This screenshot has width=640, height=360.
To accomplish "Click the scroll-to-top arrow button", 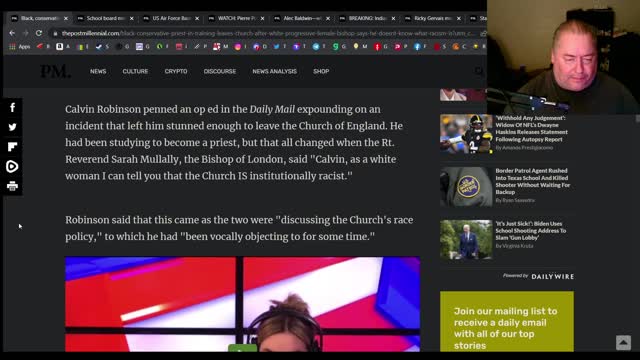I will point(623,342).
